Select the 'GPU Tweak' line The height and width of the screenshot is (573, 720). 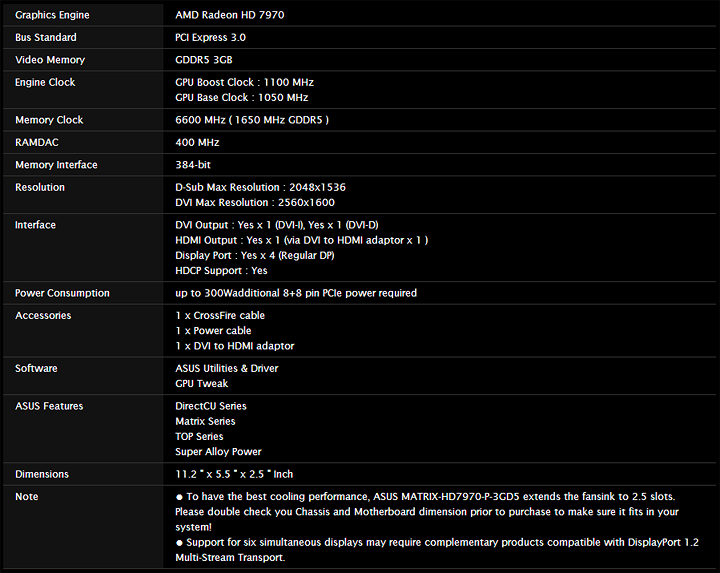click(x=201, y=383)
